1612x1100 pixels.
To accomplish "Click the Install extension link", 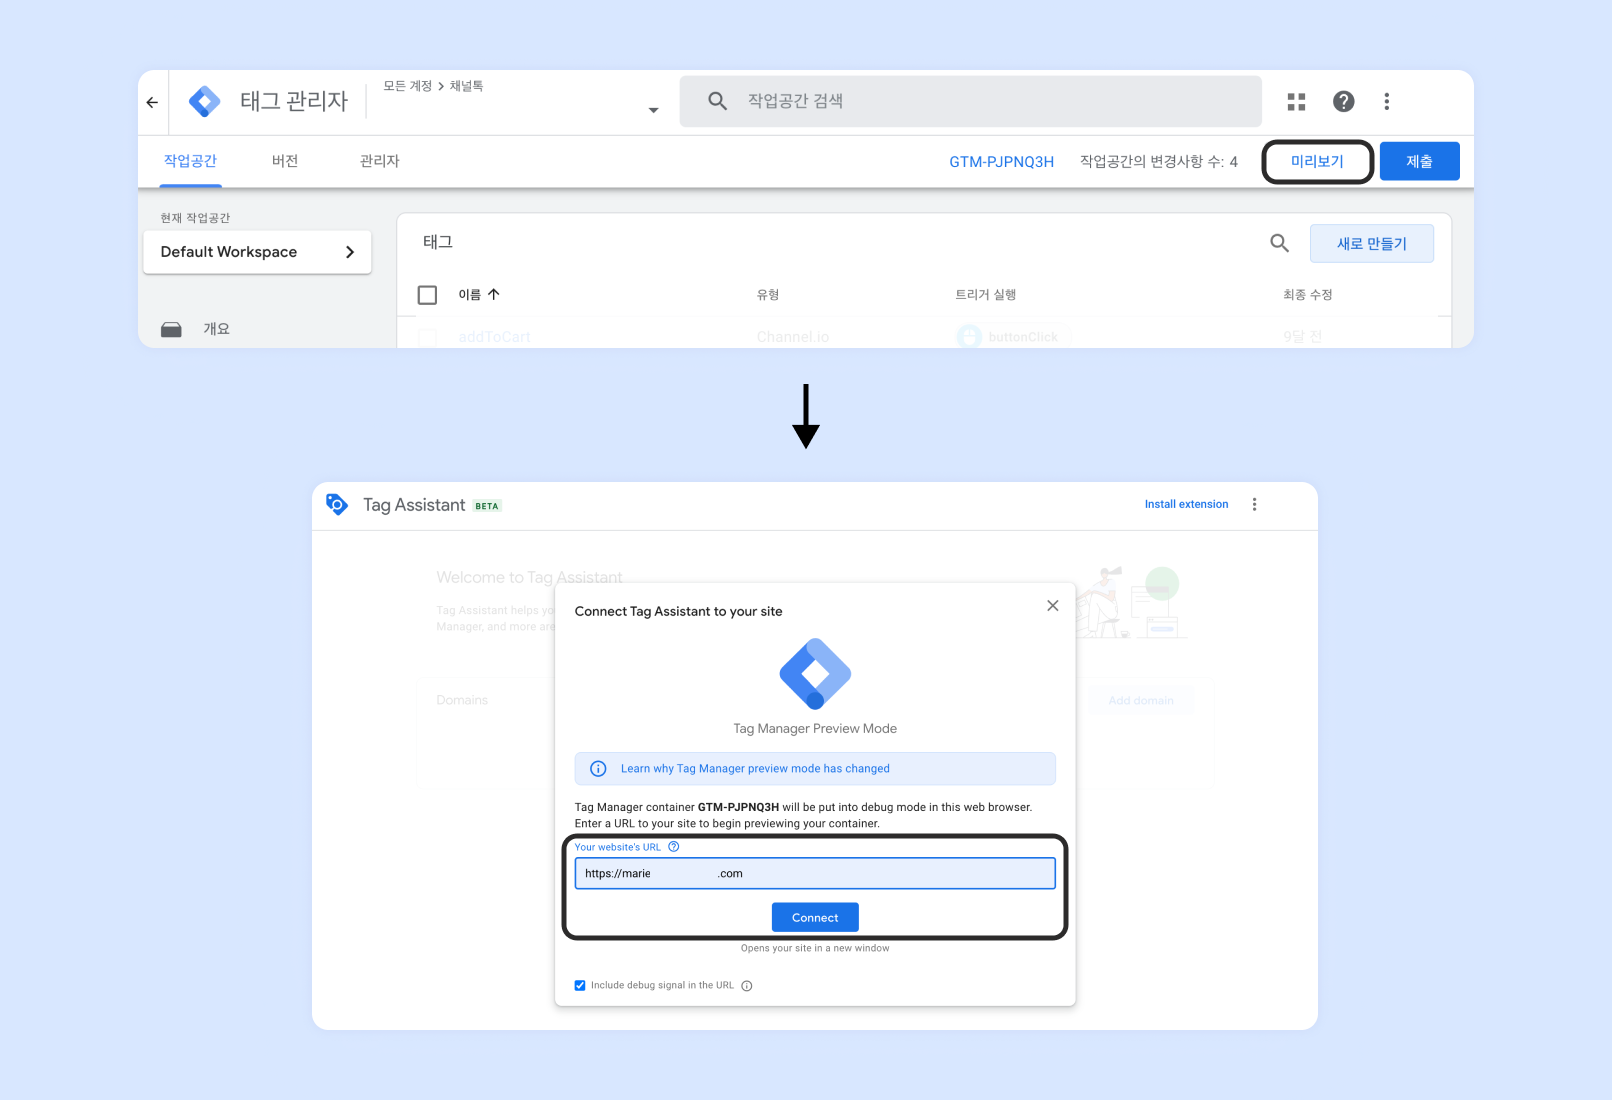I will [x=1187, y=504].
